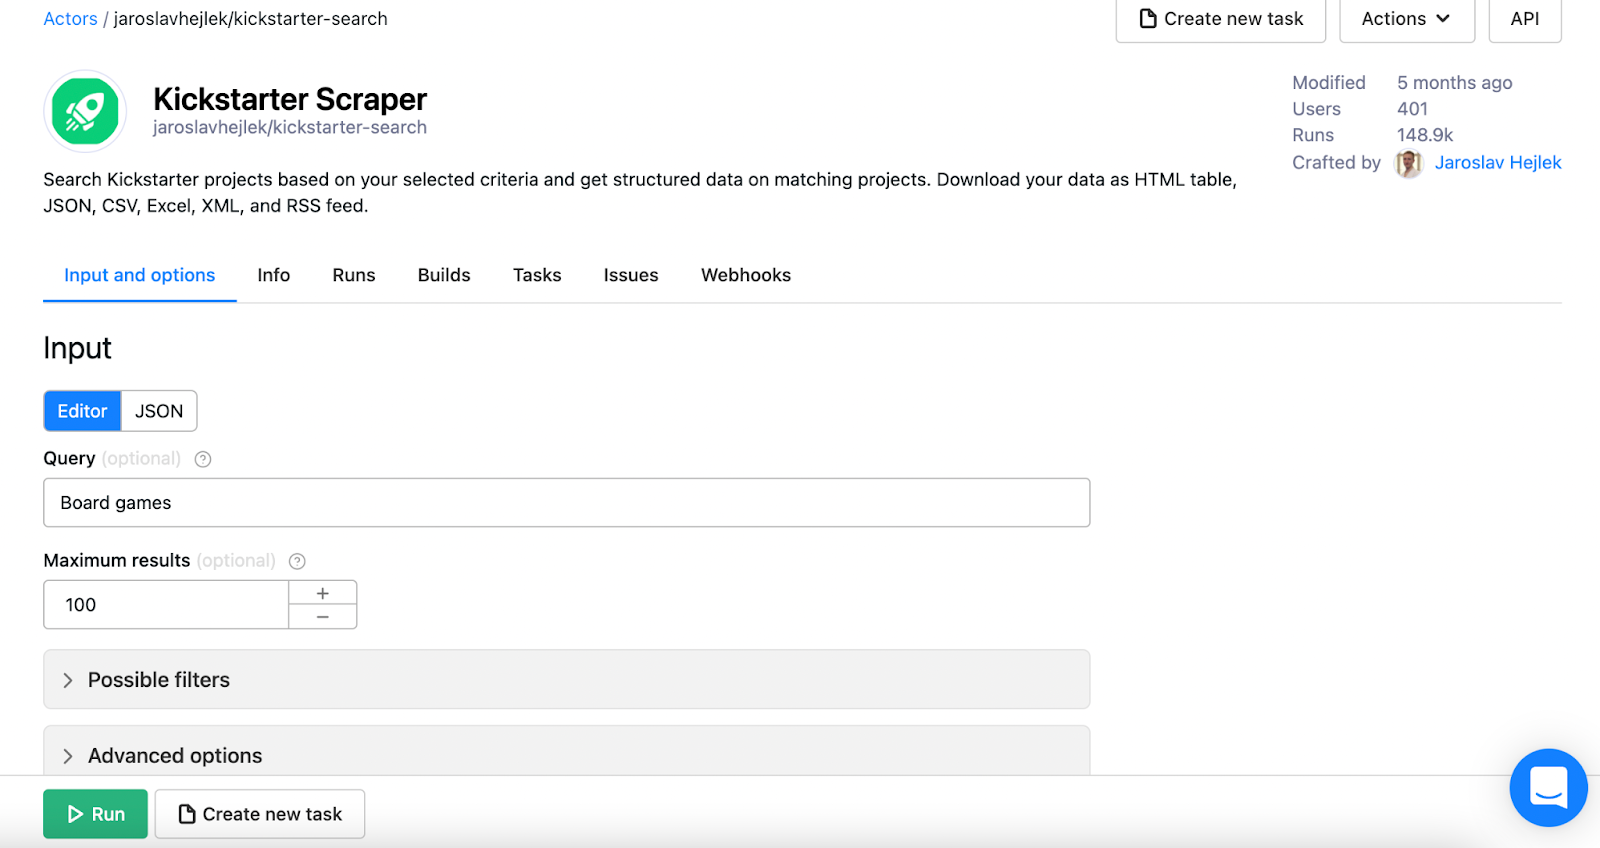Image resolution: width=1600 pixels, height=848 pixels.
Task: Click the Kickstarter Scraper rocket logo
Action: pos(85,111)
